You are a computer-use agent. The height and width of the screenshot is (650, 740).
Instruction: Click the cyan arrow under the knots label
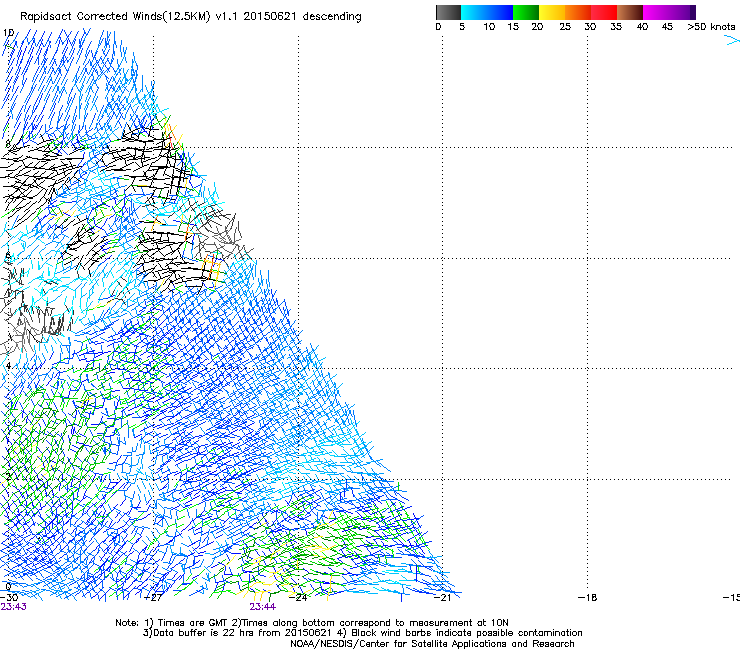(x=733, y=42)
